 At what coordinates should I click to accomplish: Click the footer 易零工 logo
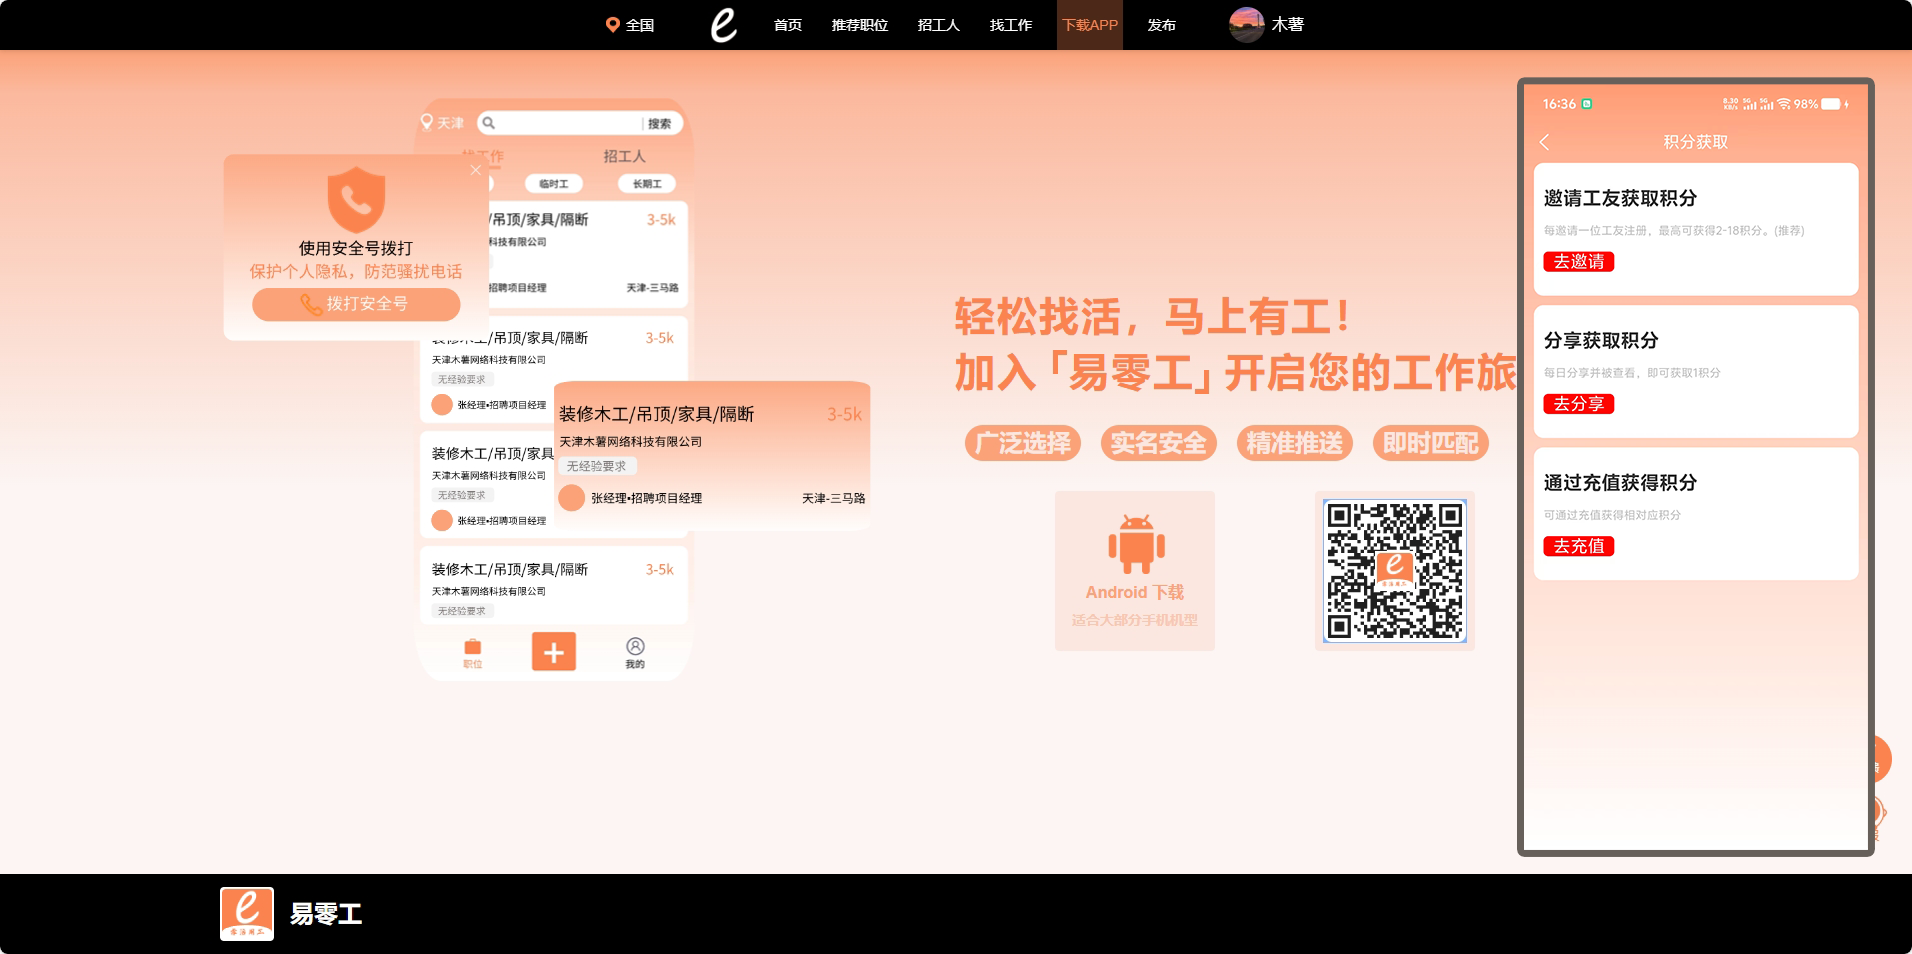click(x=247, y=914)
